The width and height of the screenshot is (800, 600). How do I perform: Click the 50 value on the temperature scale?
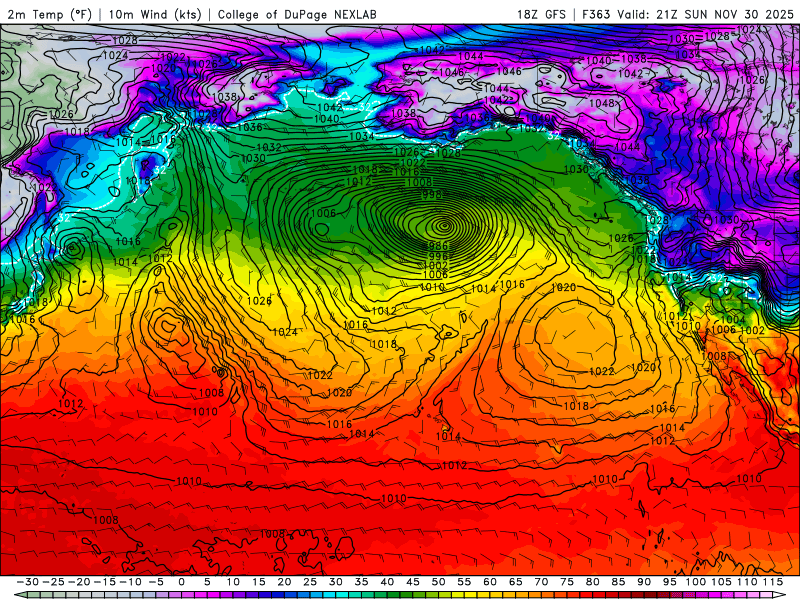[438, 582]
